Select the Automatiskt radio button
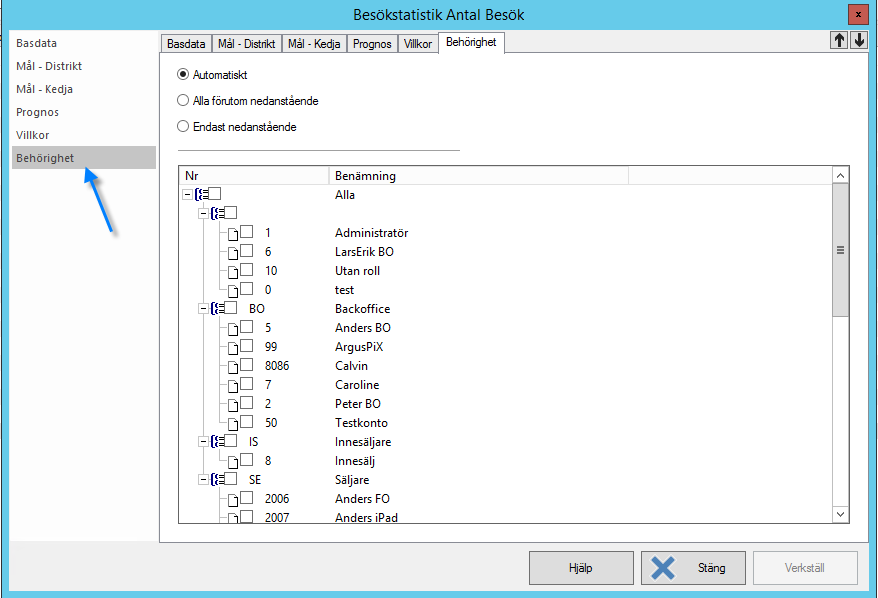This screenshot has width=878, height=598. [x=183, y=74]
